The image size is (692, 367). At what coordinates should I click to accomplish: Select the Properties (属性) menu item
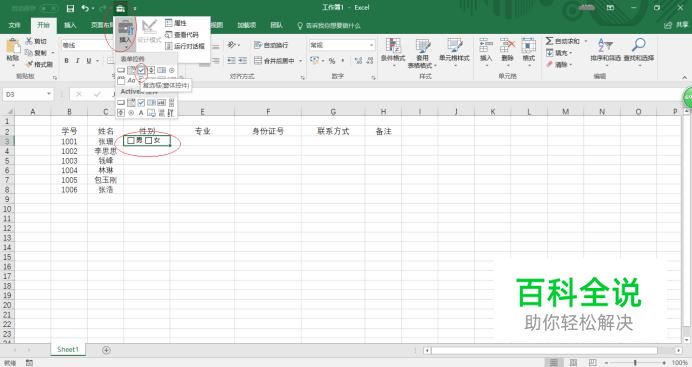point(176,23)
